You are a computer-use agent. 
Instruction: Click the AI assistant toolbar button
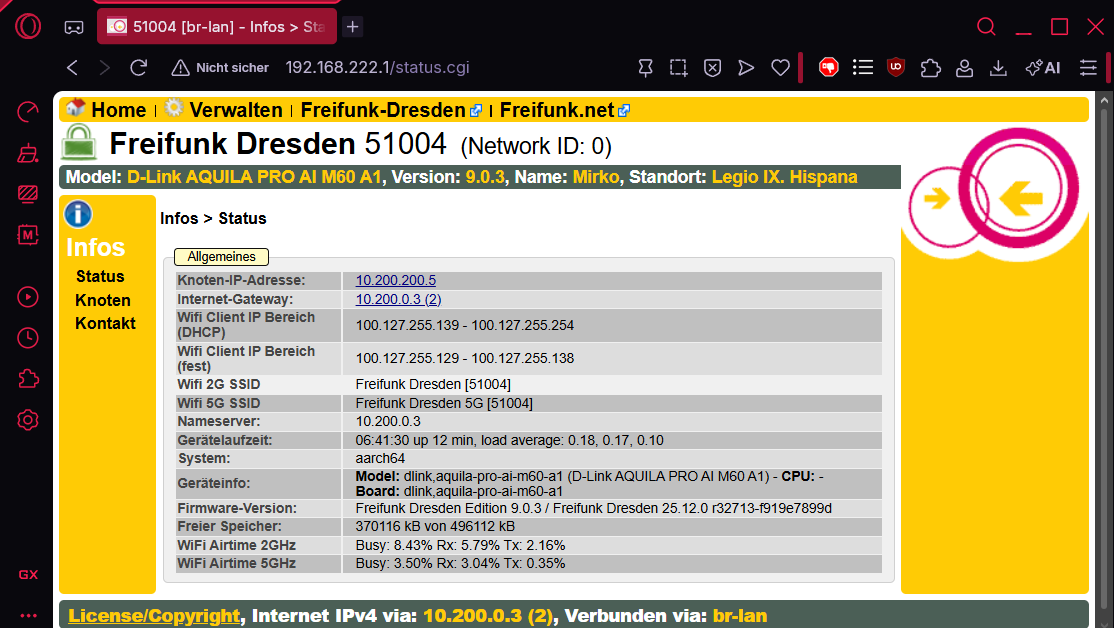[1043, 67]
